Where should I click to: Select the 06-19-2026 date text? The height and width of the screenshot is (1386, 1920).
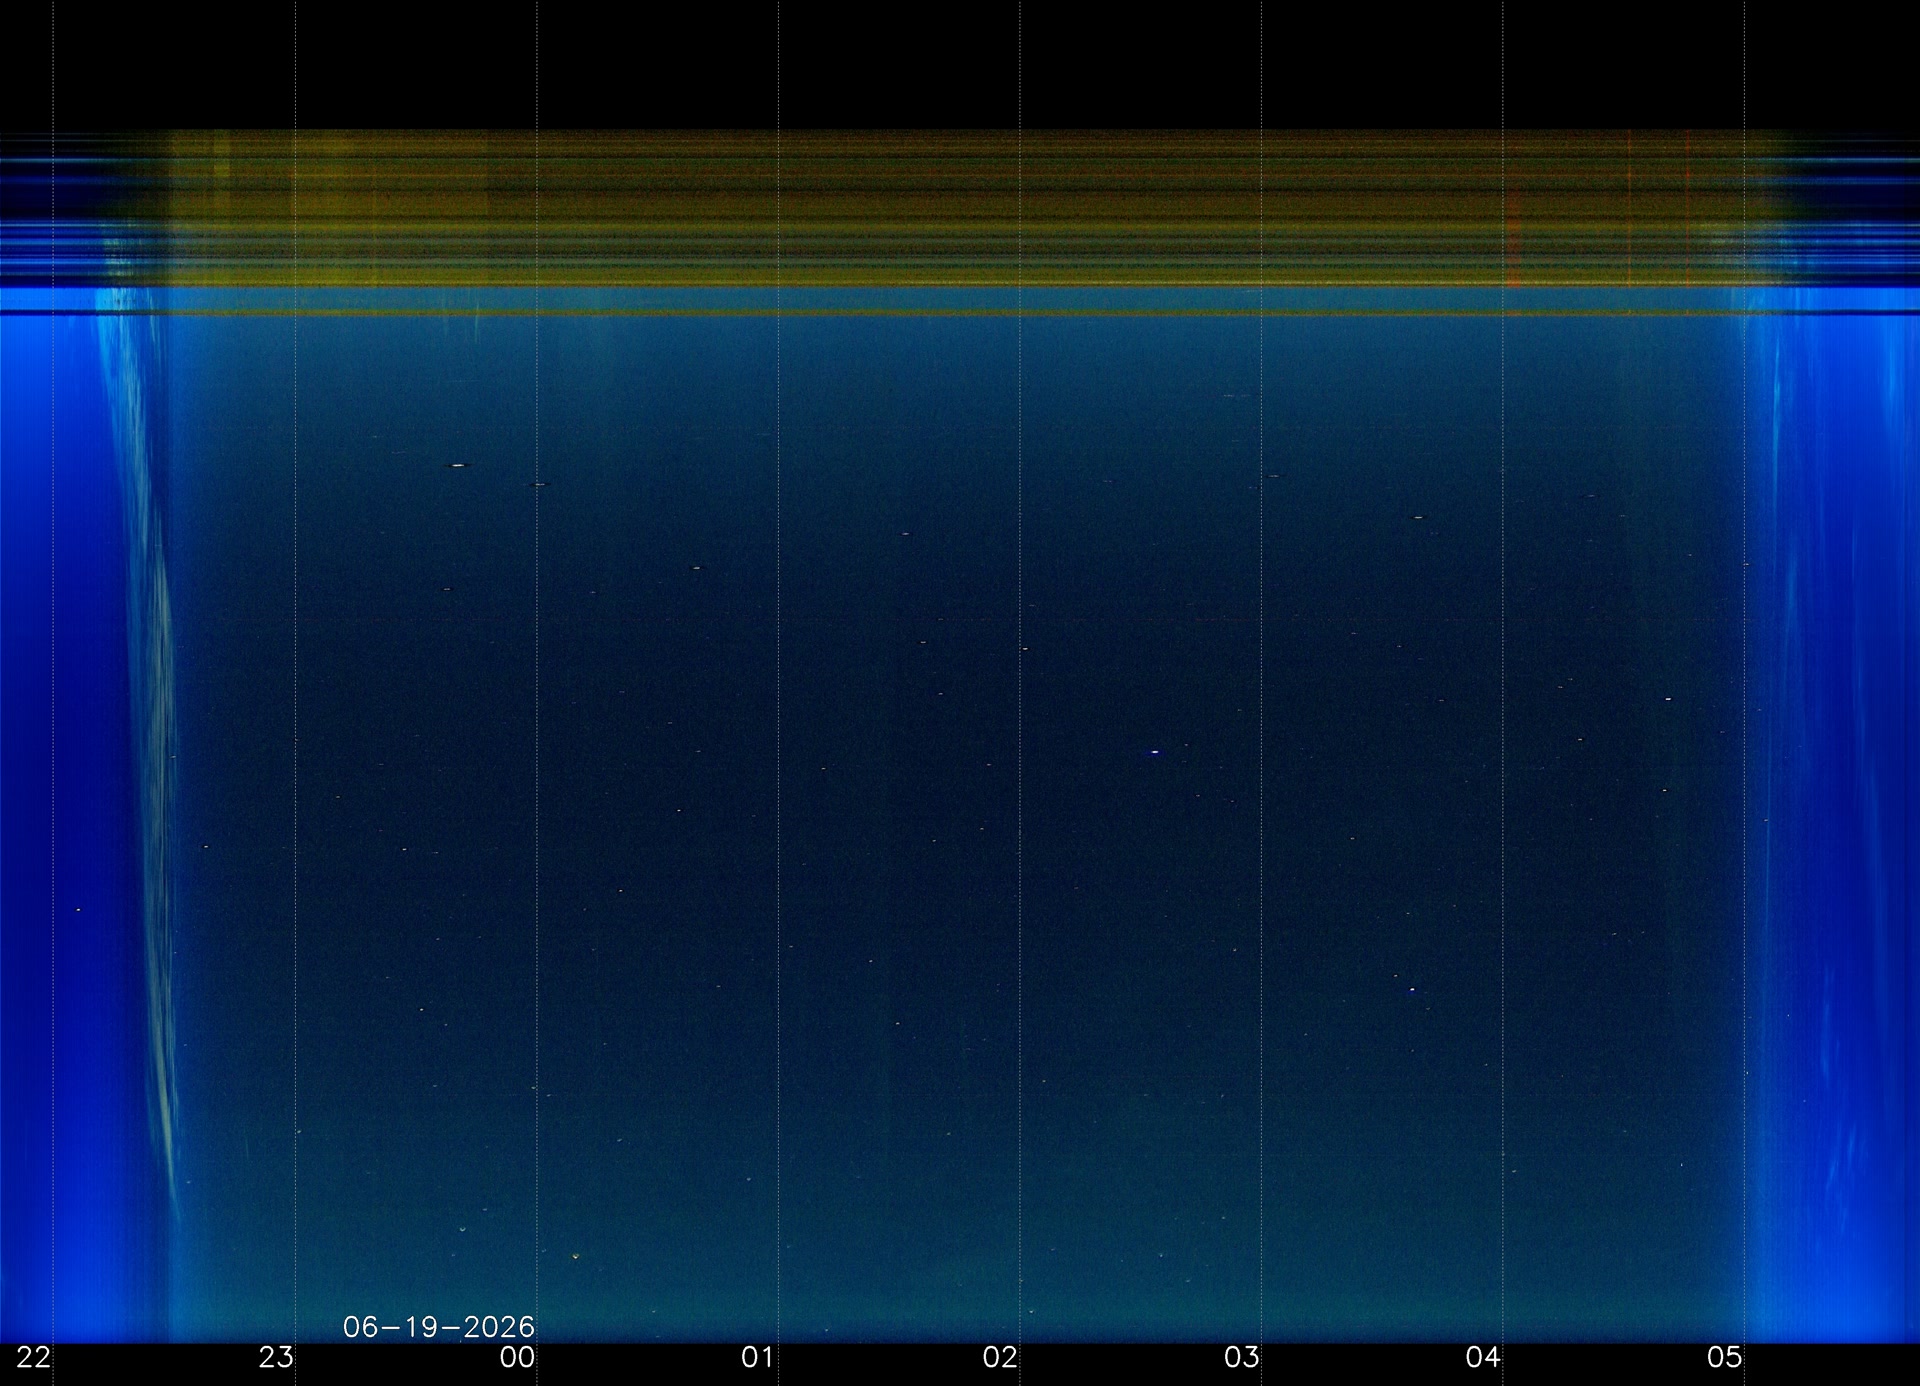pos(439,1327)
